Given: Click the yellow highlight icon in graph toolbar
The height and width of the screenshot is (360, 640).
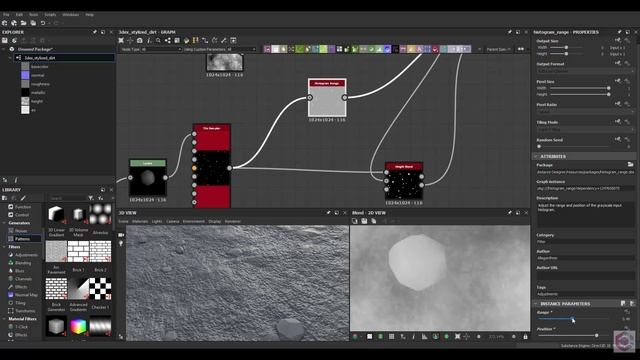Looking at the screenshot, I should (196, 40).
